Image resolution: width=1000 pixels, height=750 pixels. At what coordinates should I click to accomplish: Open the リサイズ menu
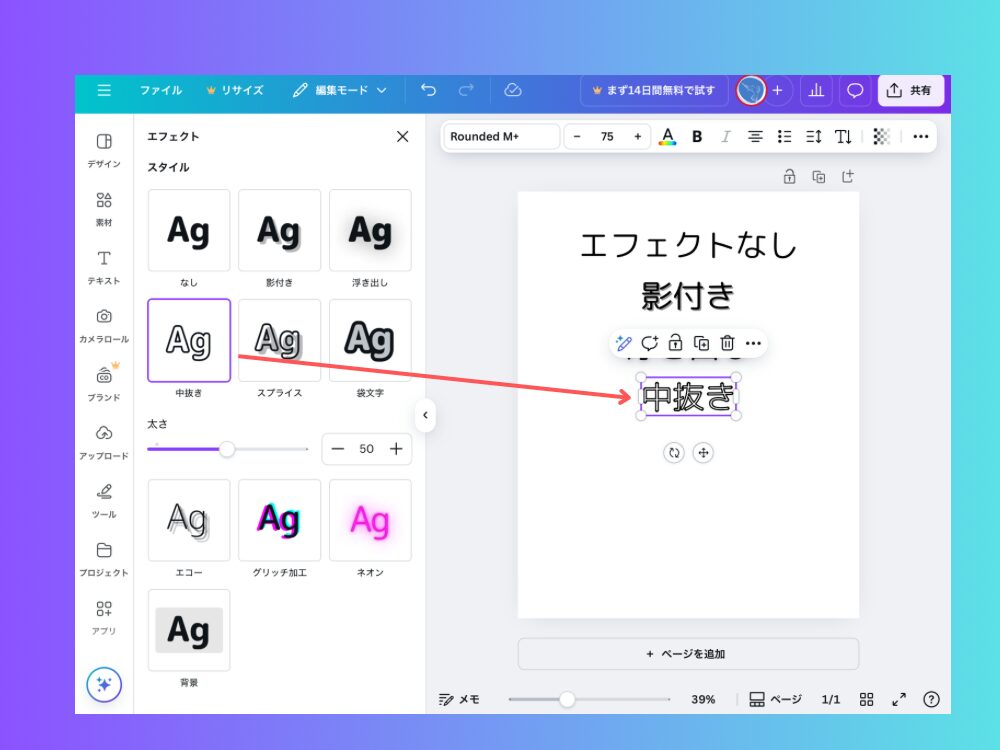coord(235,90)
